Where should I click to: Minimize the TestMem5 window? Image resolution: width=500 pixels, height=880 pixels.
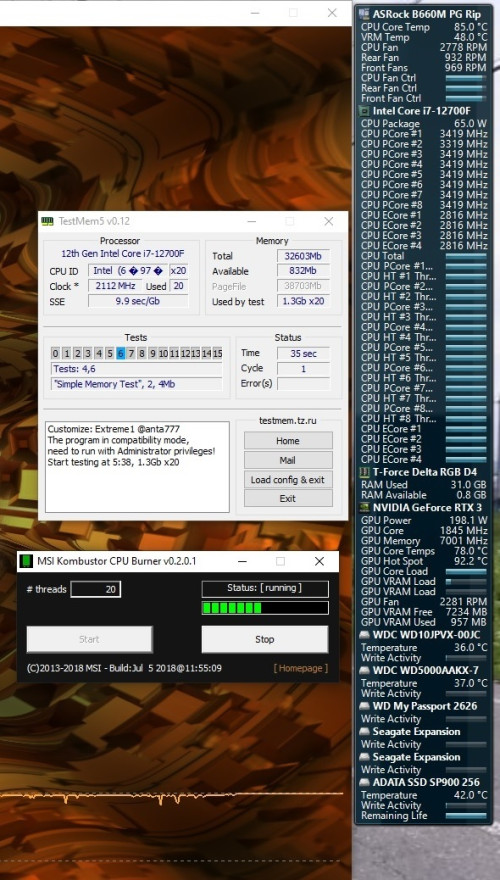[251, 222]
